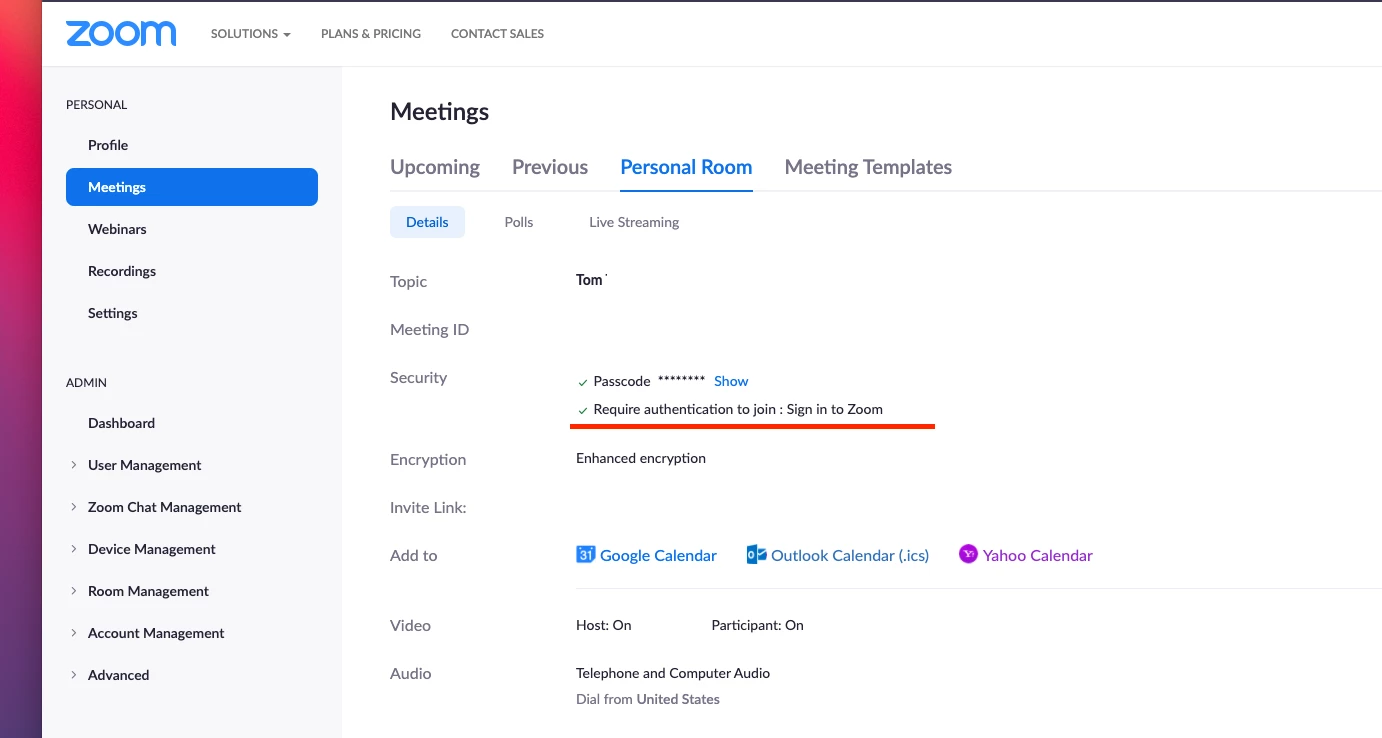Click the PERSONAL section header

tap(97, 104)
